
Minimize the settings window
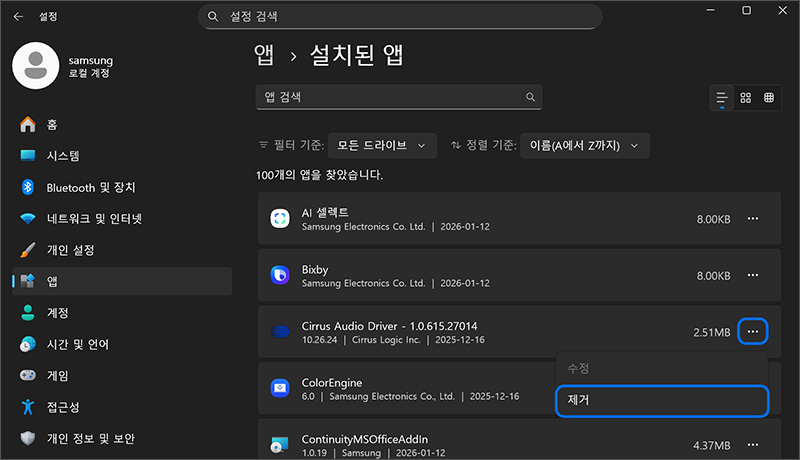710,10
